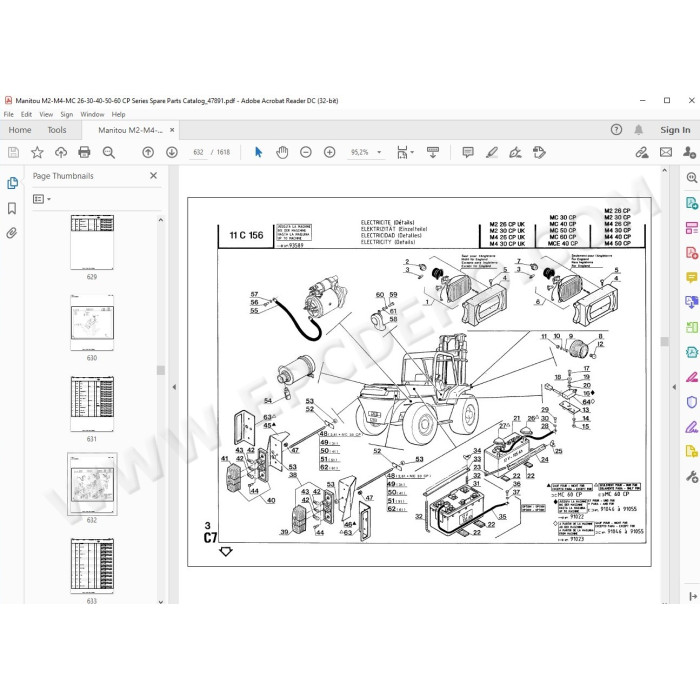
Task: Share a link to this file
Action: tap(642, 153)
